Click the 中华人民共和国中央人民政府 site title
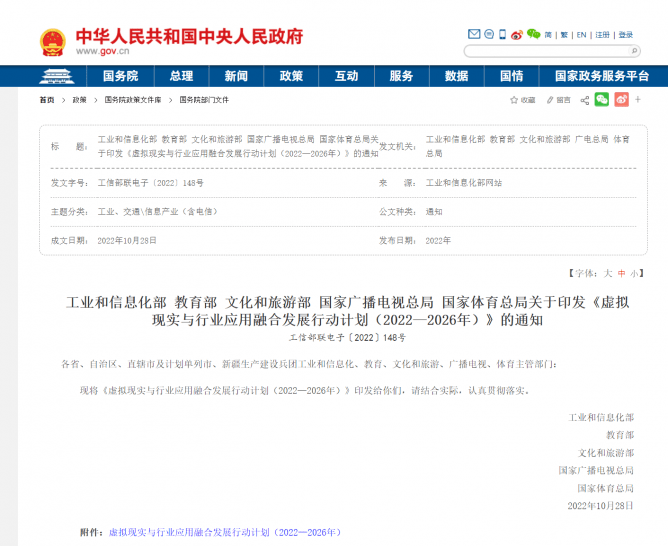The image size is (668, 546). pyautogui.click(x=189, y=37)
